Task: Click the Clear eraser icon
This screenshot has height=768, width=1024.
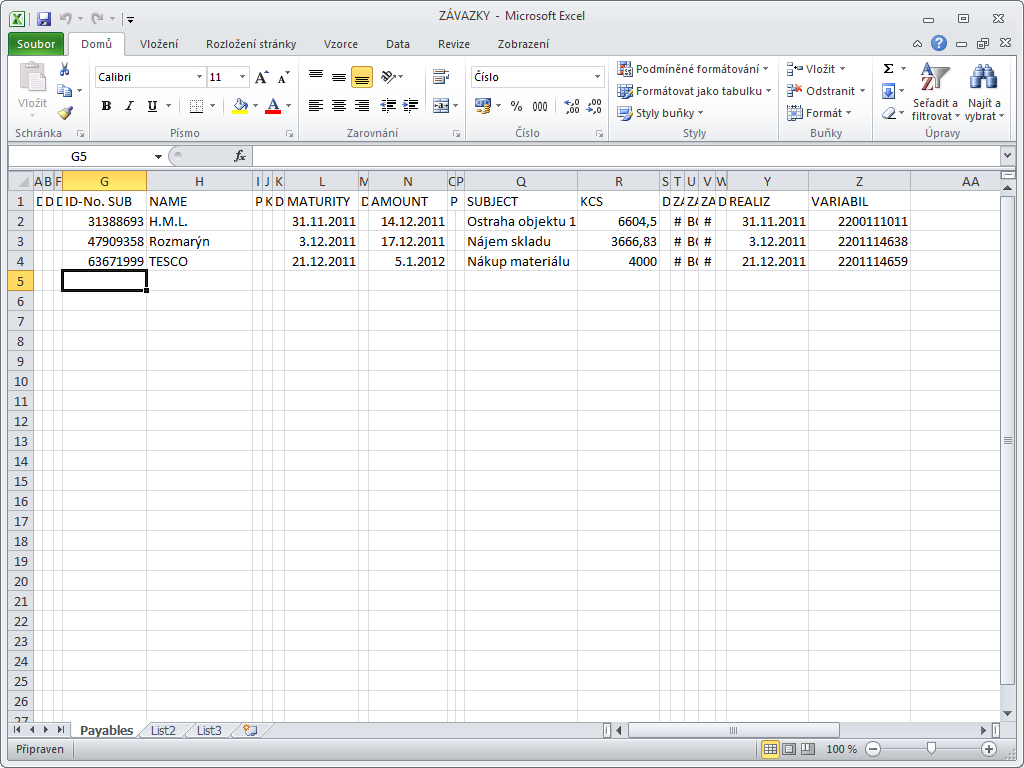Action: pos(888,114)
